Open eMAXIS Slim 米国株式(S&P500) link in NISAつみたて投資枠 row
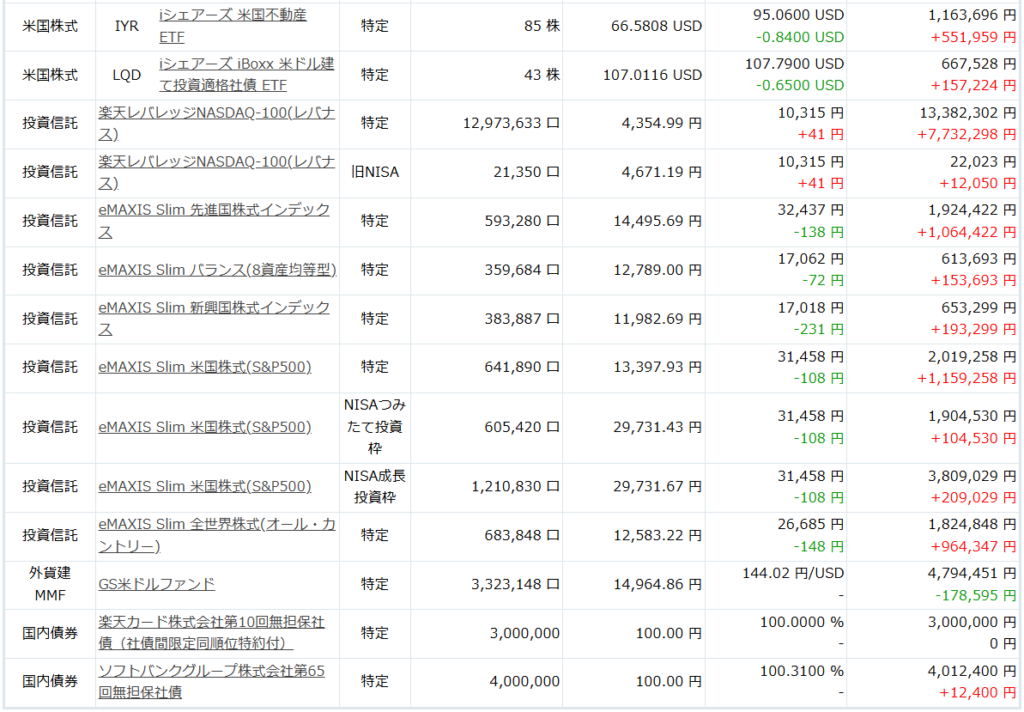 (x=205, y=427)
